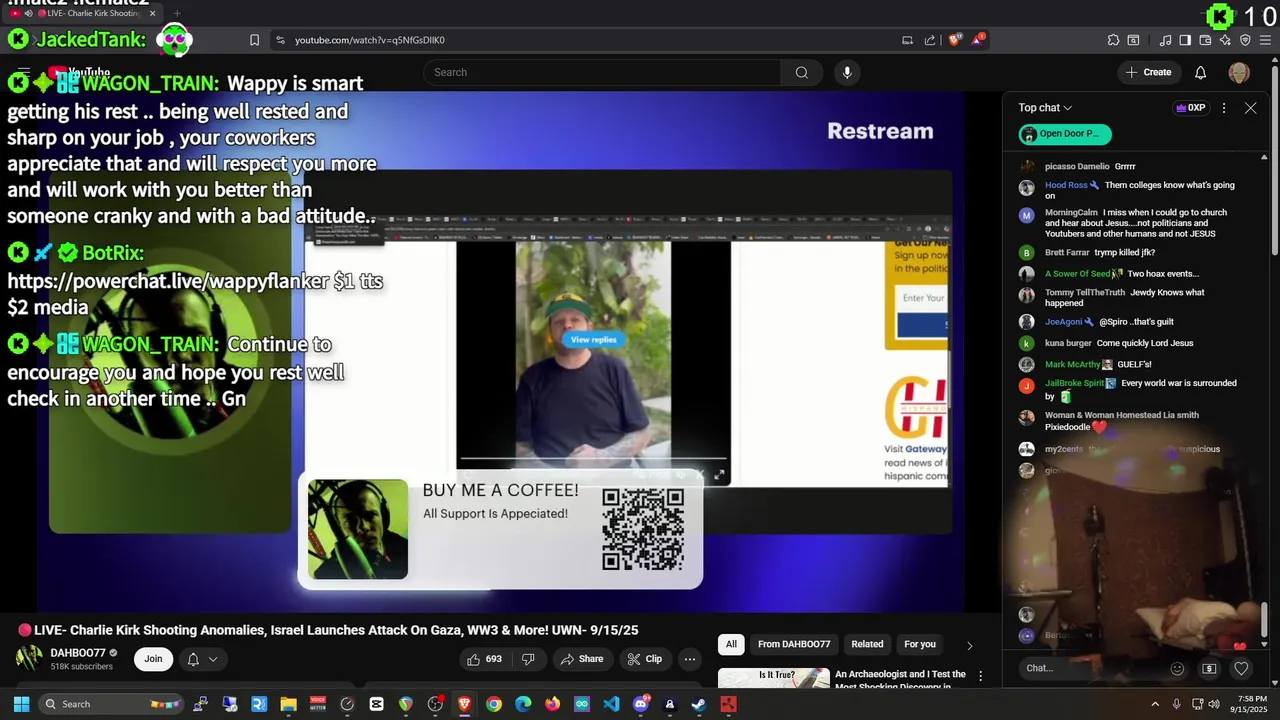Viewport: 1280px width, 720px height.
Task: Open the browser extensions puzzle icon
Action: [x=1113, y=40]
